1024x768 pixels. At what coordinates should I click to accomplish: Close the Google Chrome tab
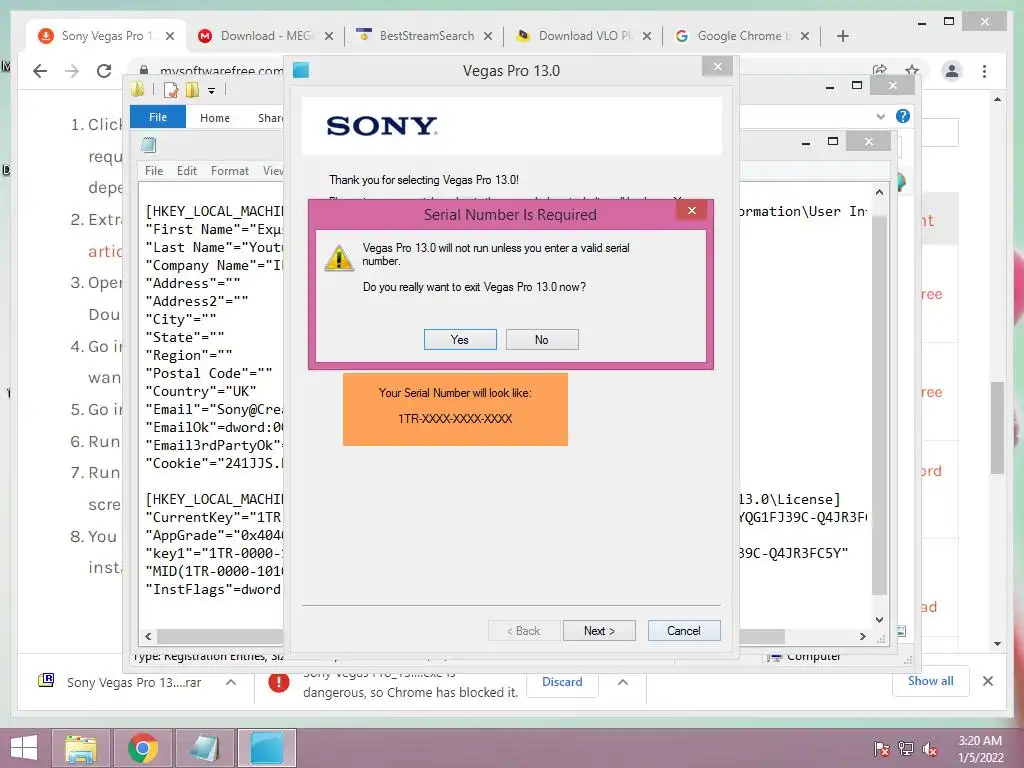pos(805,36)
